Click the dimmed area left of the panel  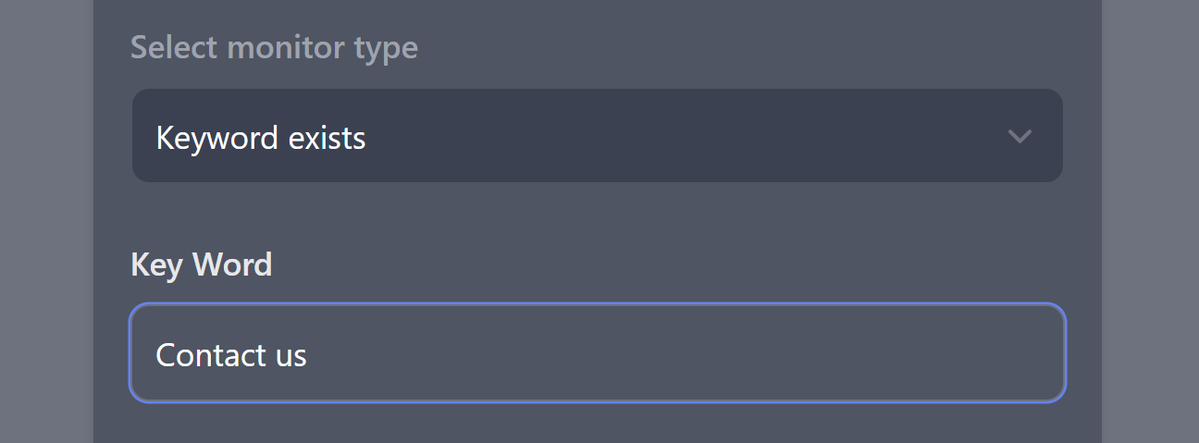pos(46,222)
